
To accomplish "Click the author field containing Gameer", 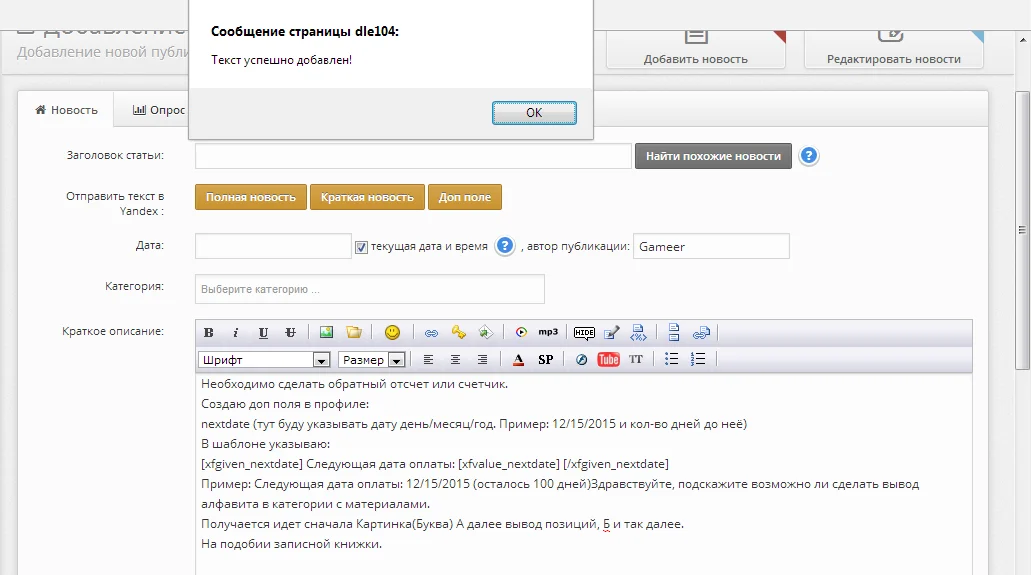I will [711, 246].
